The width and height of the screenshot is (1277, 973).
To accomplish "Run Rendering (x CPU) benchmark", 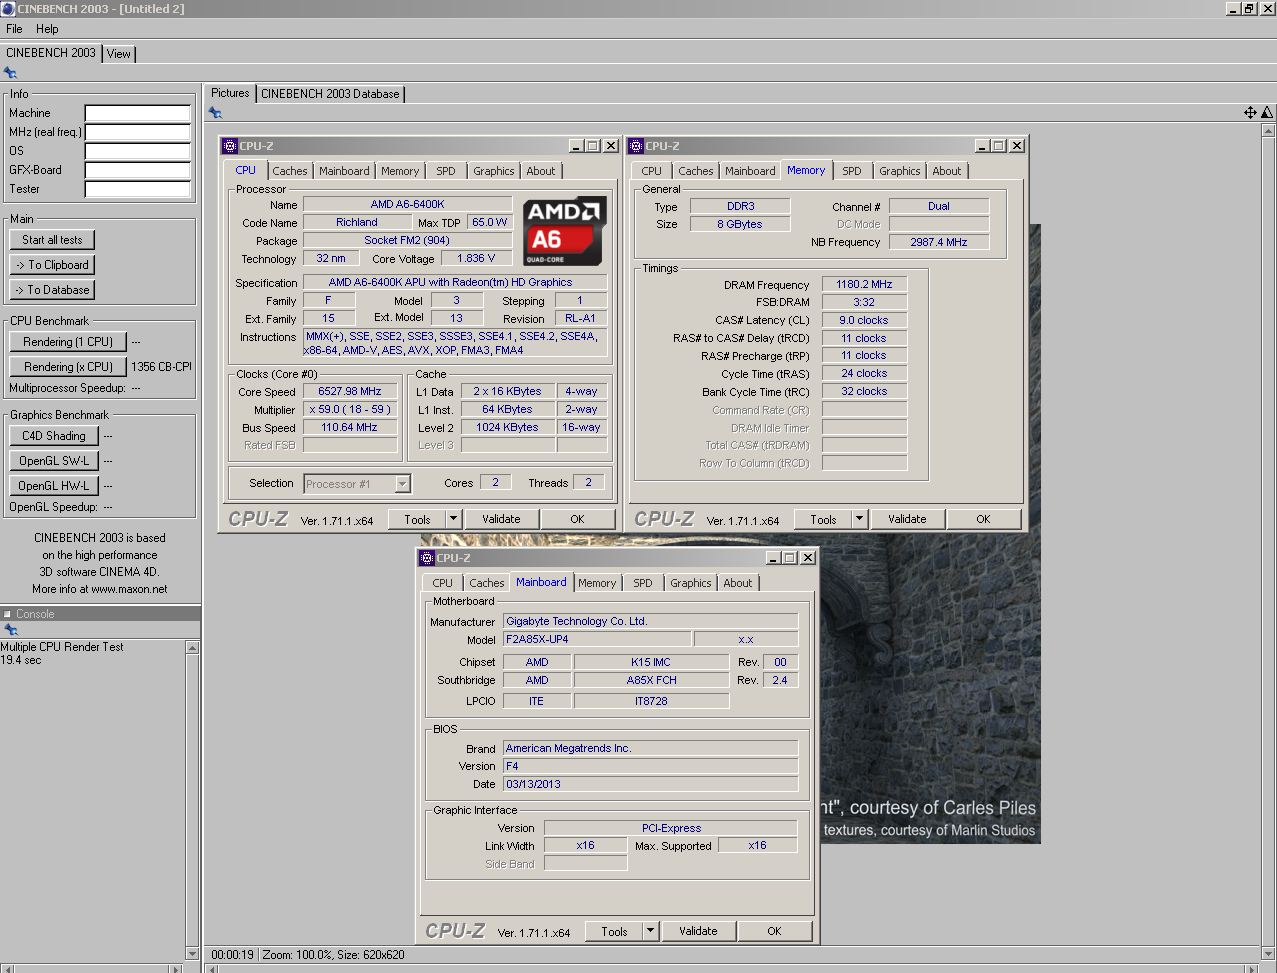I will tap(68, 367).
